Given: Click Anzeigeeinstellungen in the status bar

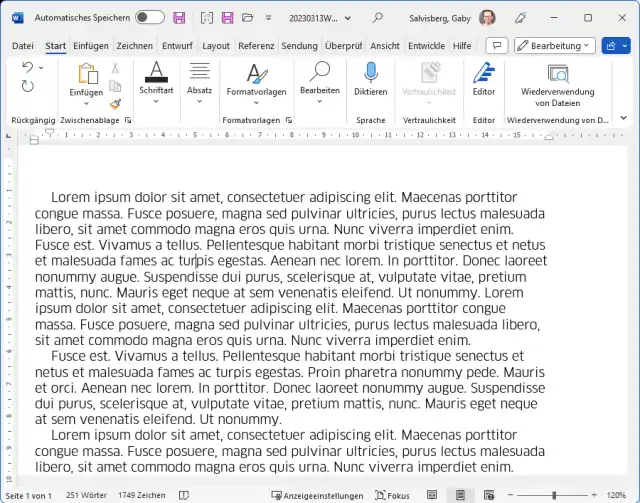Looking at the screenshot, I should point(320,495).
